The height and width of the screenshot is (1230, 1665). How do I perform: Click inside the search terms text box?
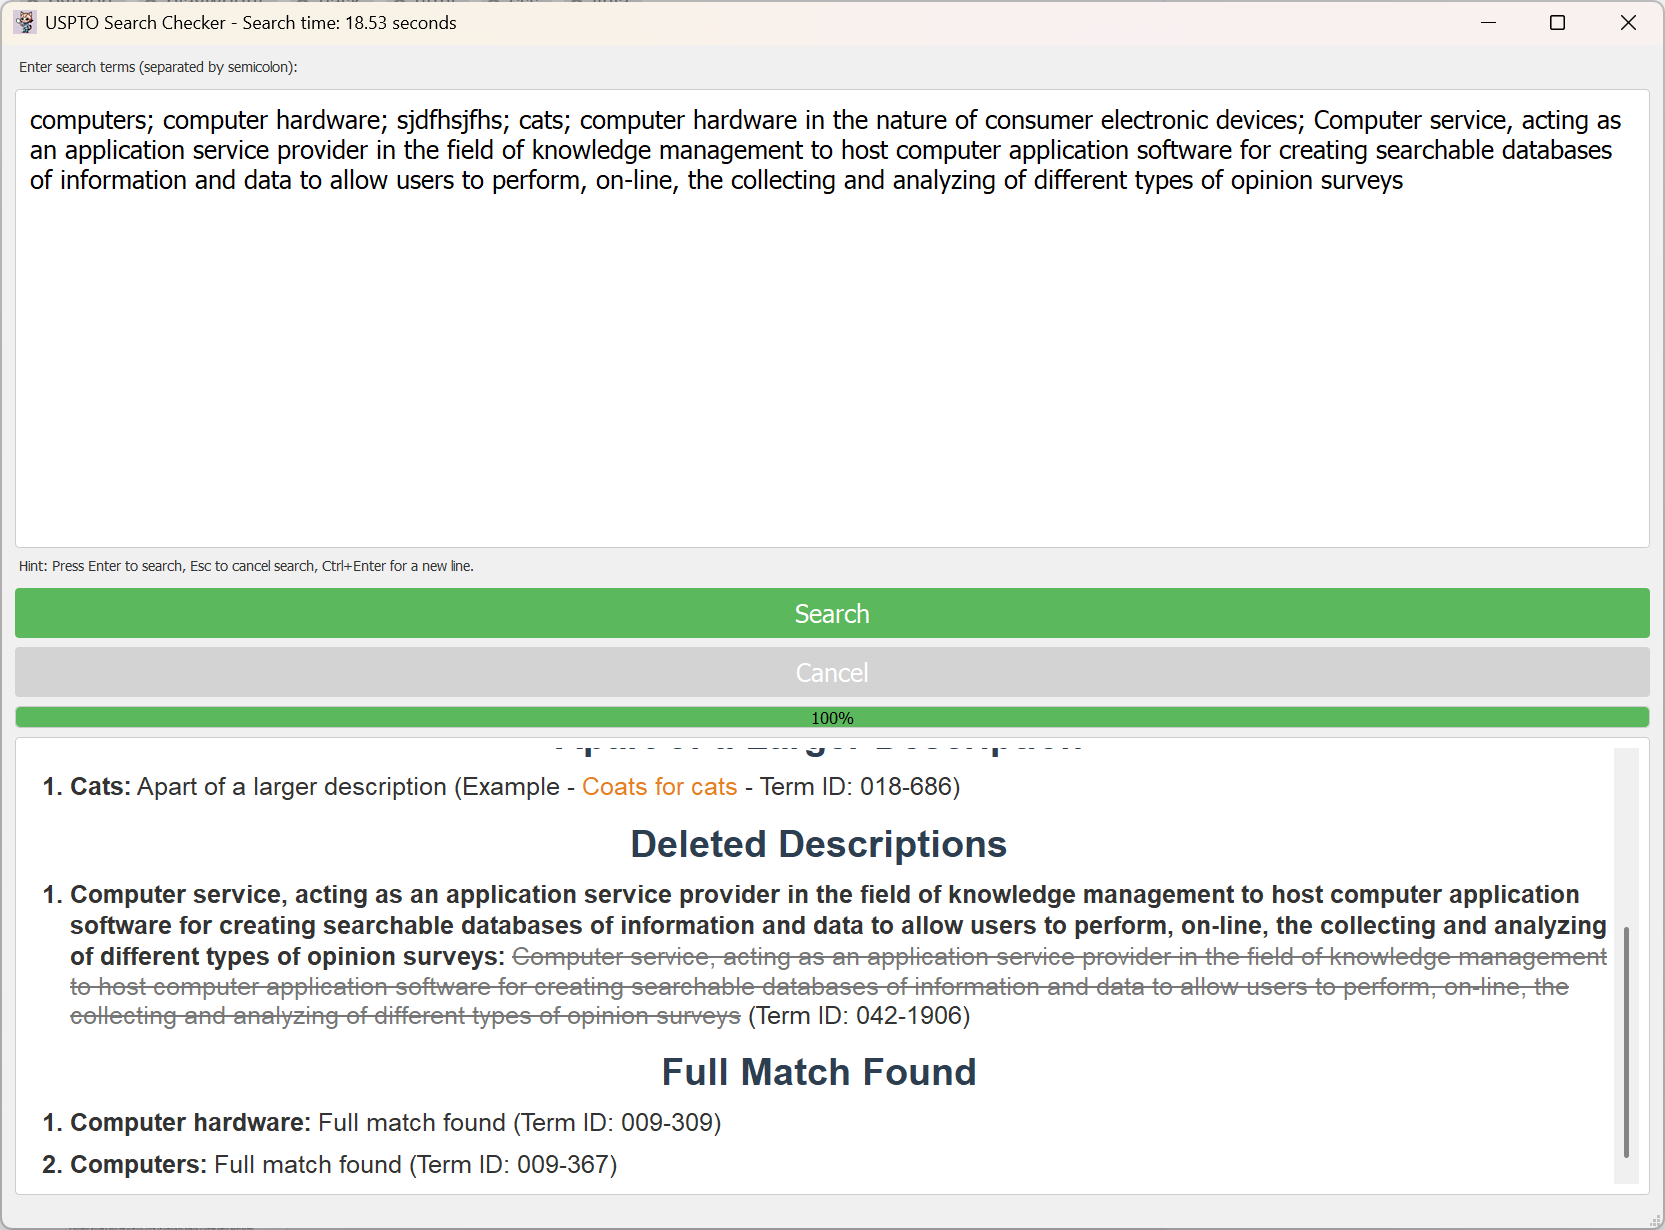pos(832,318)
